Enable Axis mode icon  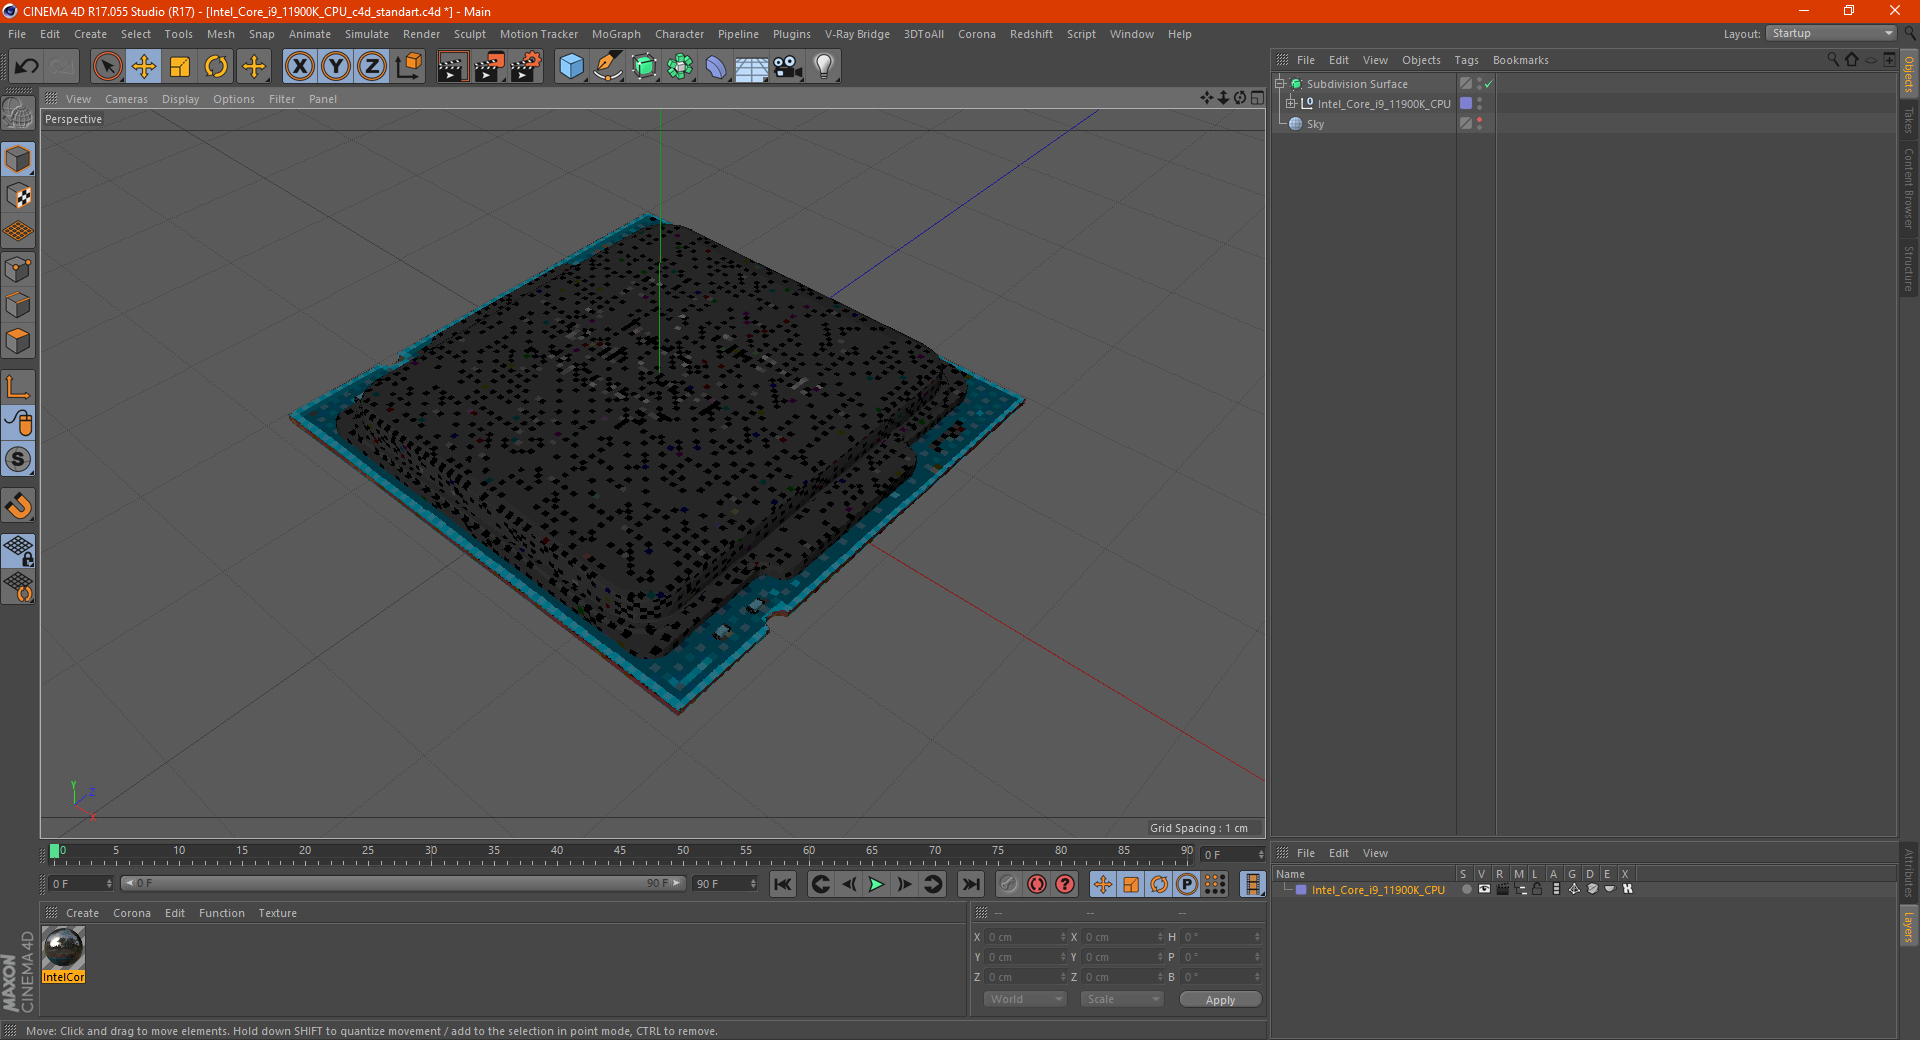(x=18, y=387)
